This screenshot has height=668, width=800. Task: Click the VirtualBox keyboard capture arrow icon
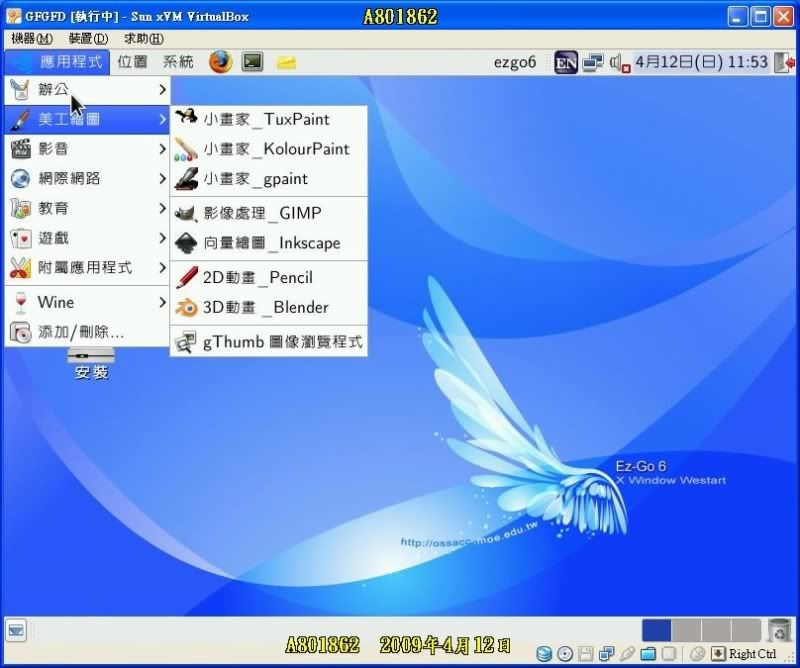coord(718,654)
